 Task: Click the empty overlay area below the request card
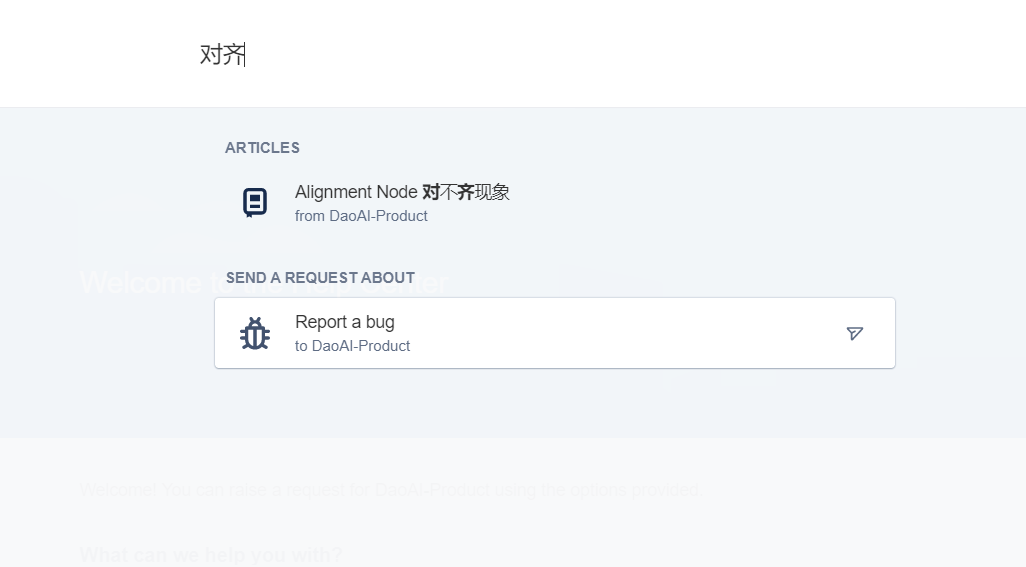click(554, 403)
